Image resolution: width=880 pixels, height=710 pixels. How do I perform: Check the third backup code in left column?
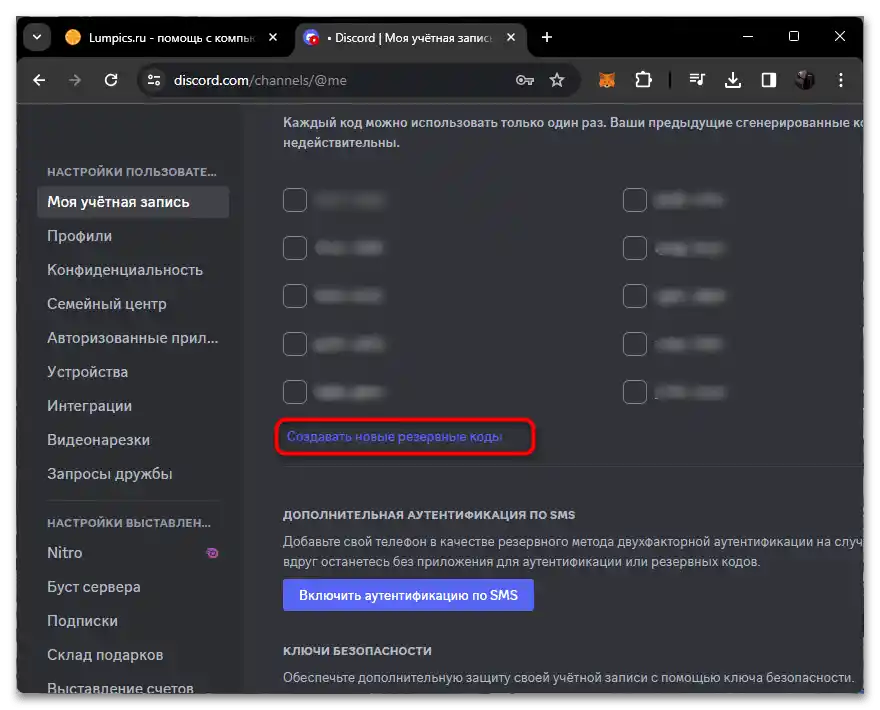pyautogui.click(x=295, y=296)
